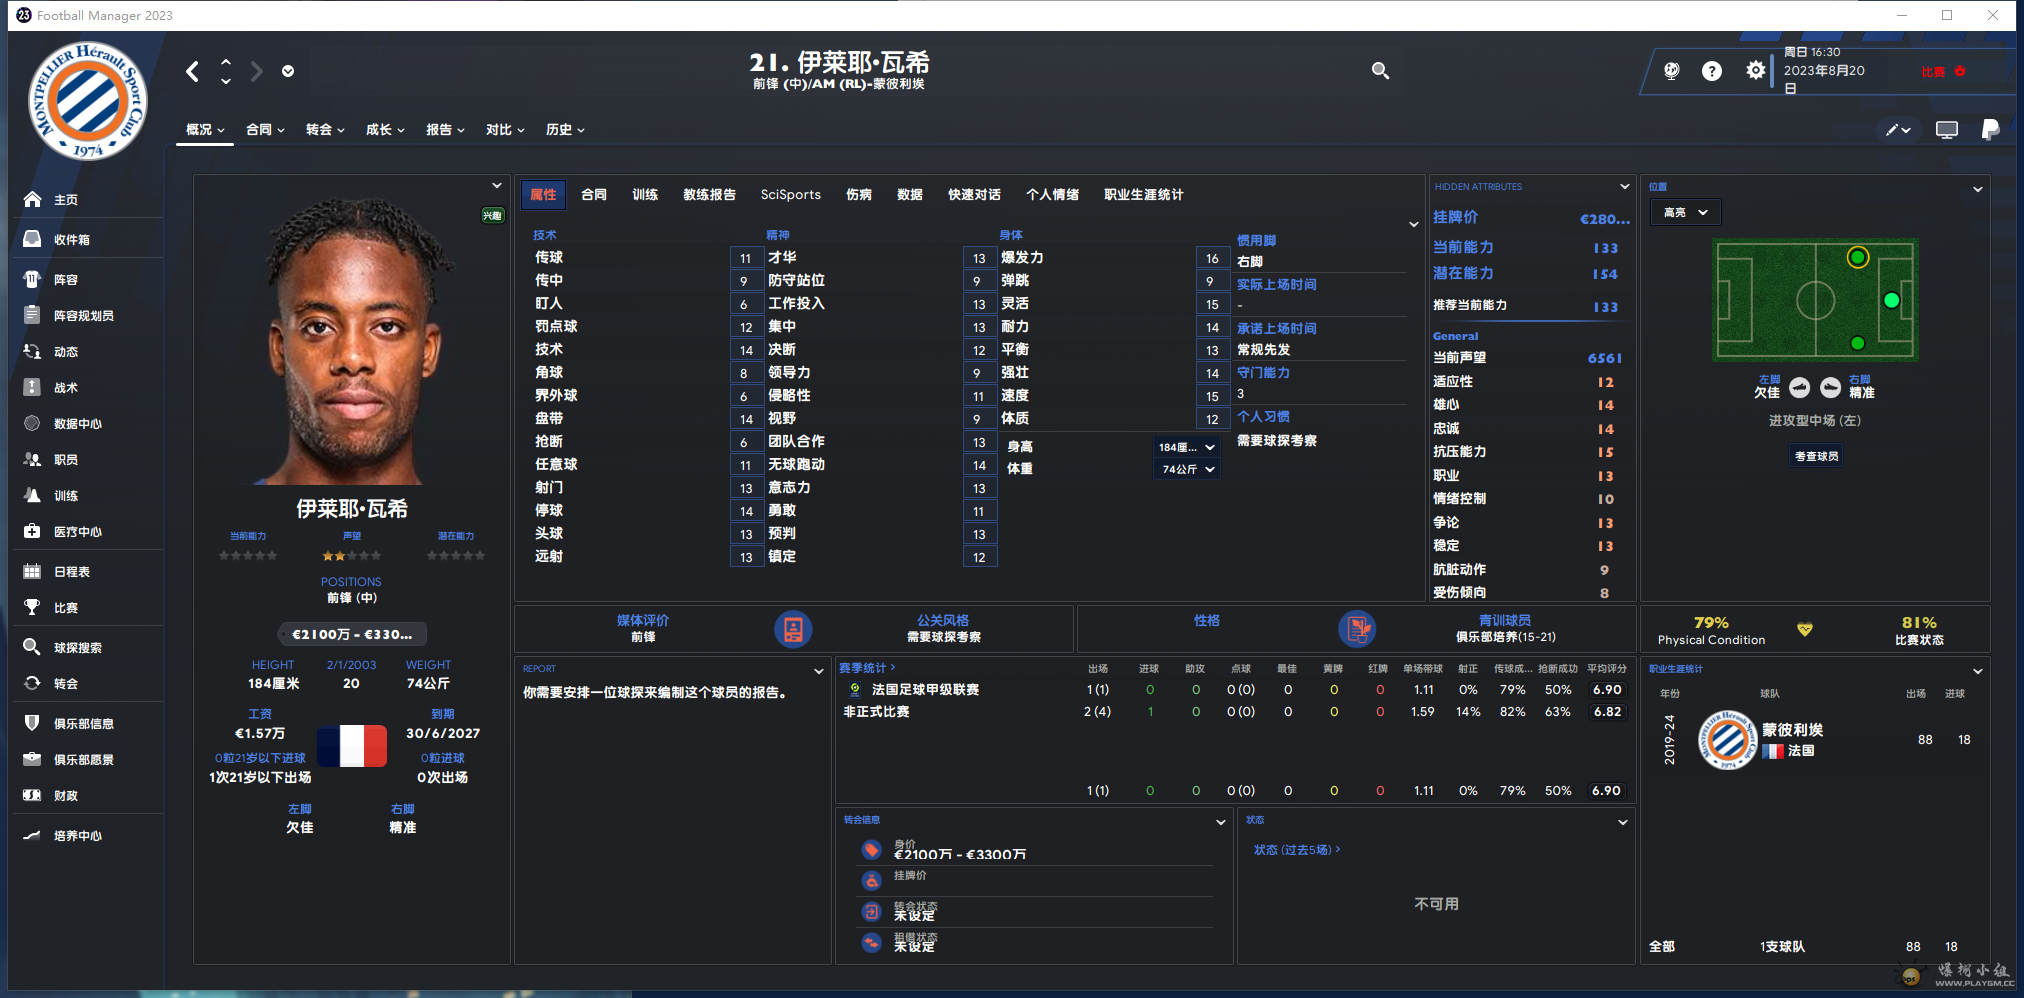Click the 性格 personality round icon
Screen dimensions: 2024x998
pos(1357,629)
